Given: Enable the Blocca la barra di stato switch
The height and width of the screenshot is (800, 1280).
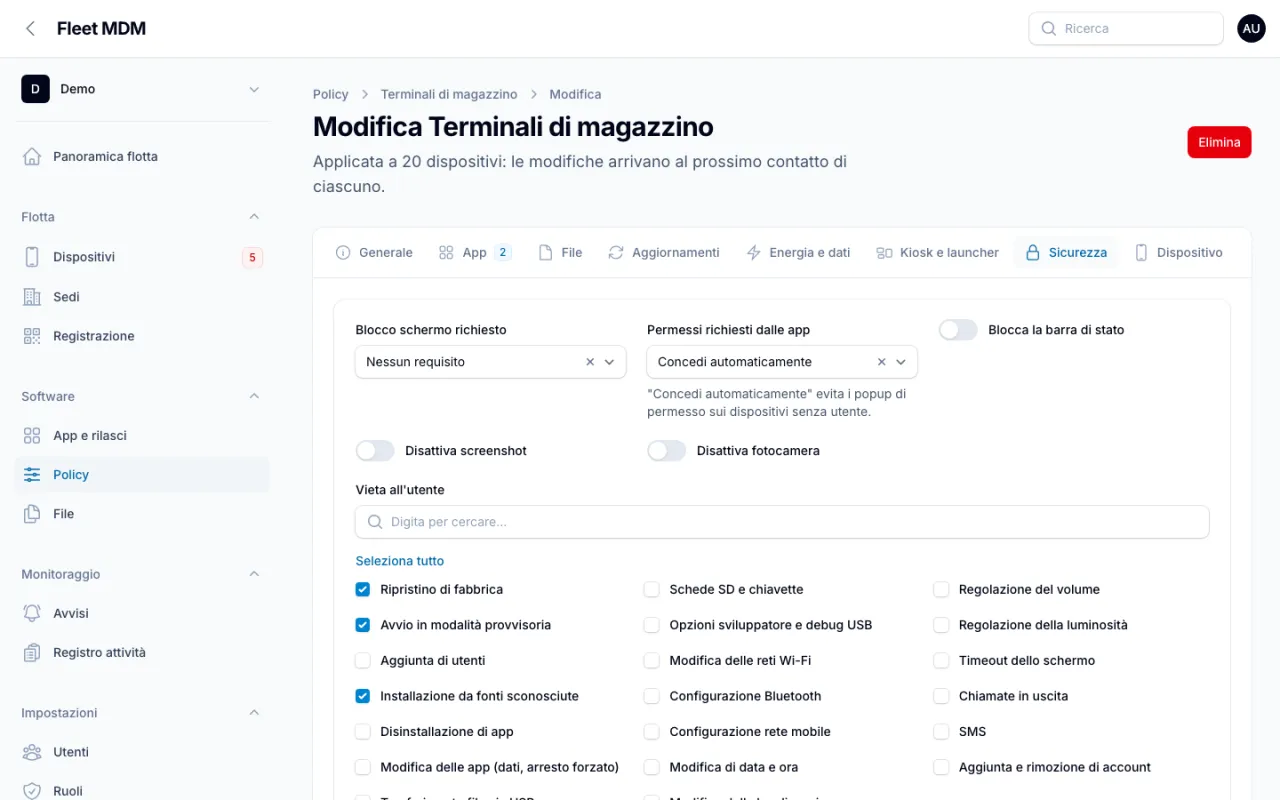Looking at the screenshot, I should coord(958,330).
